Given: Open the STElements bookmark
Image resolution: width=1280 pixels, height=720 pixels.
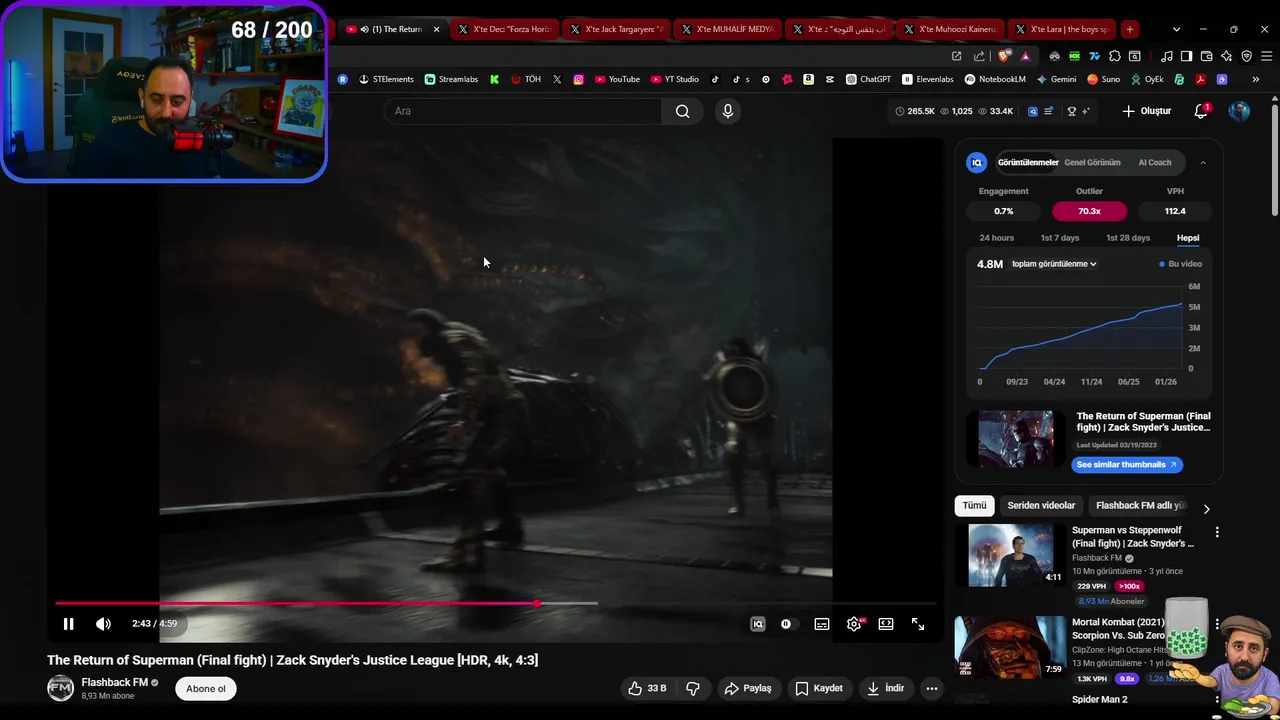Looking at the screenshot, I should pos(386,79).
